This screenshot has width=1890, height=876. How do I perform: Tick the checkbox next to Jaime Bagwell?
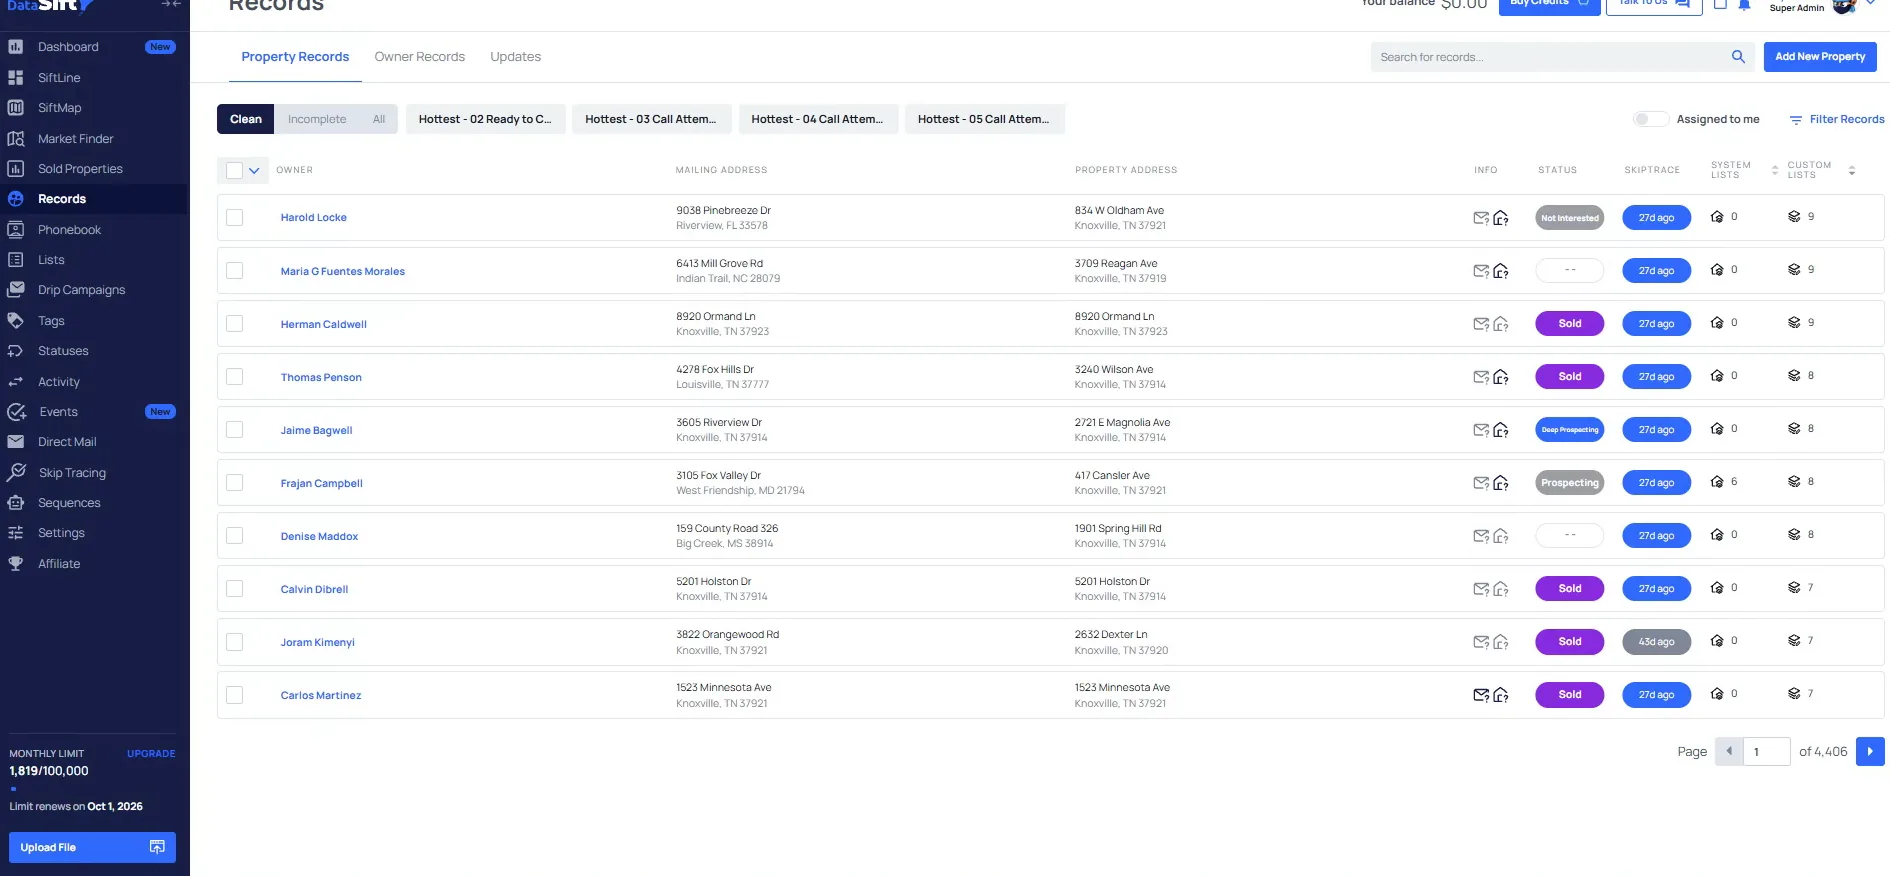point(235,429)
